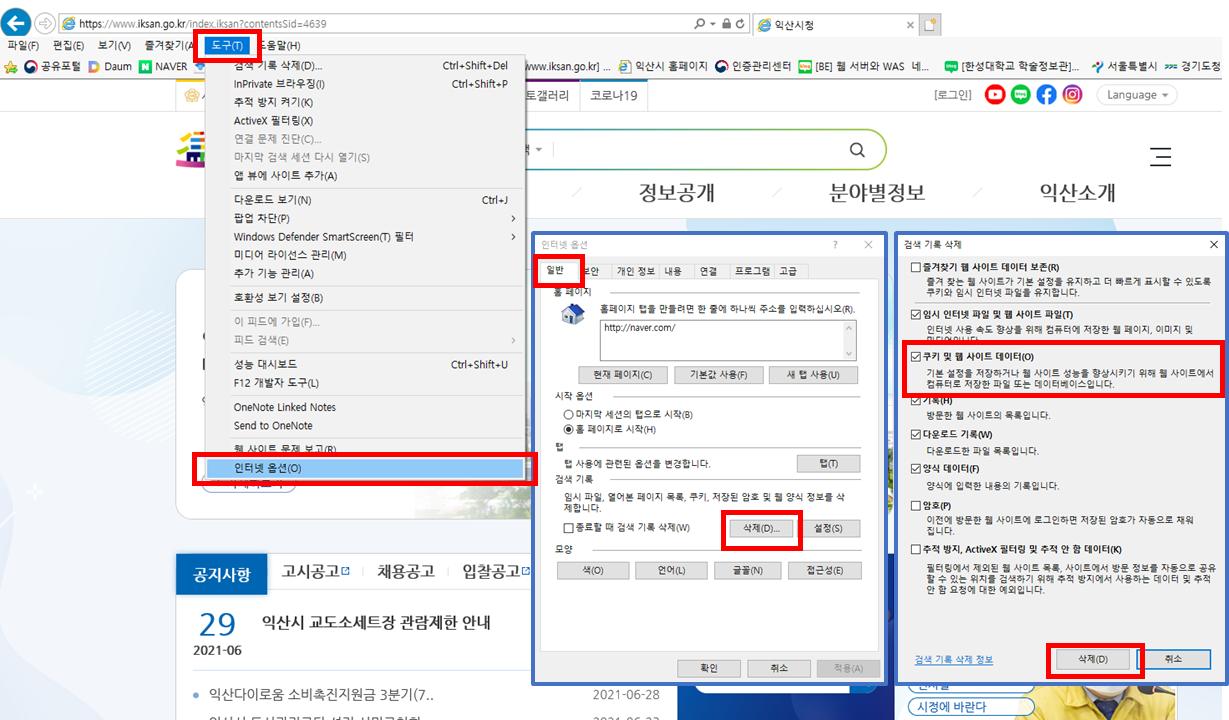Click the padlock security icon in address bar
This screenshot has width=1229, height=720.
(726, 23)
